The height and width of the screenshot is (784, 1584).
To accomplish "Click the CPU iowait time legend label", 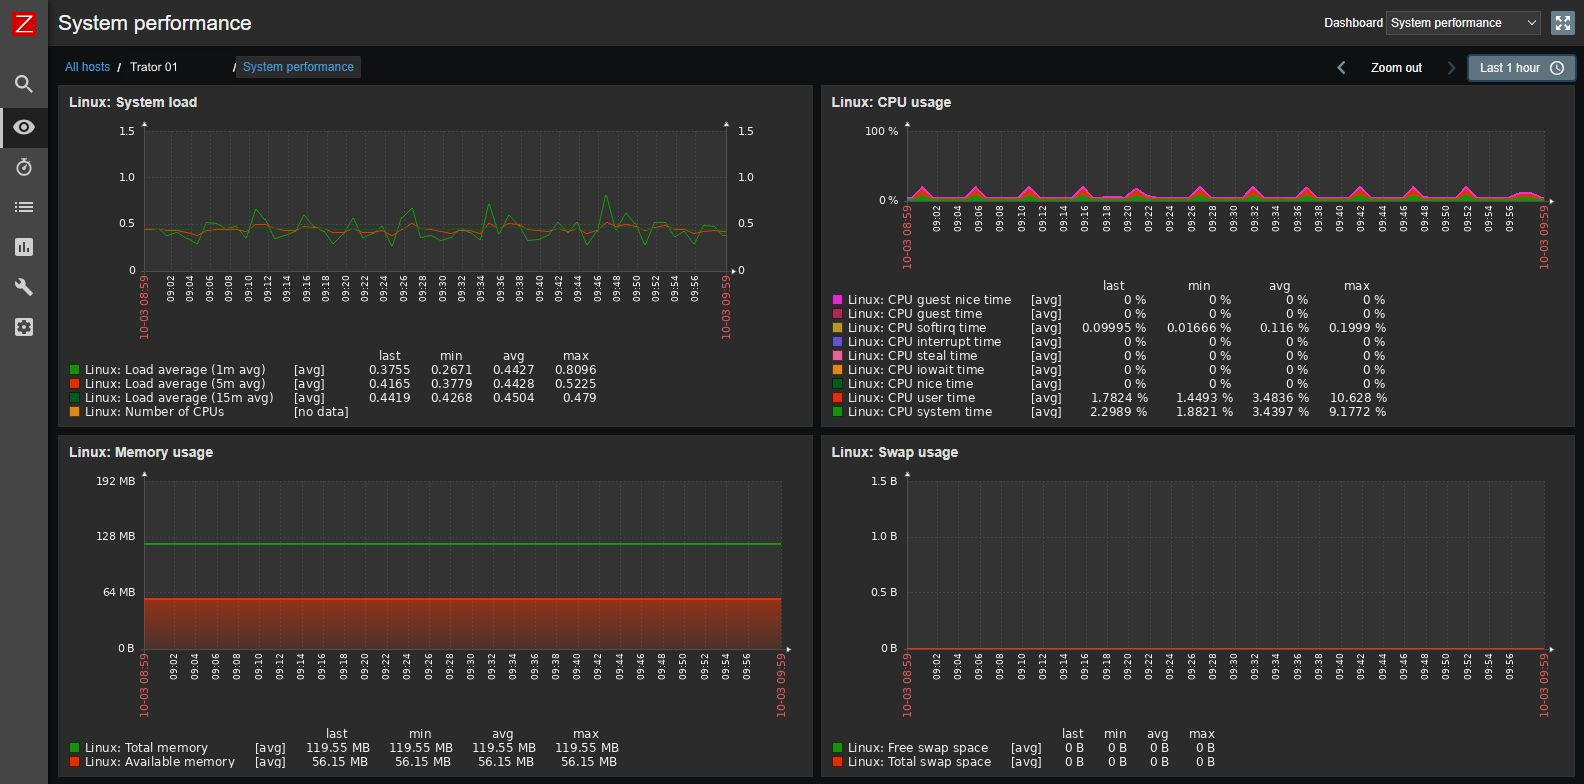I will tap(916, 370).
